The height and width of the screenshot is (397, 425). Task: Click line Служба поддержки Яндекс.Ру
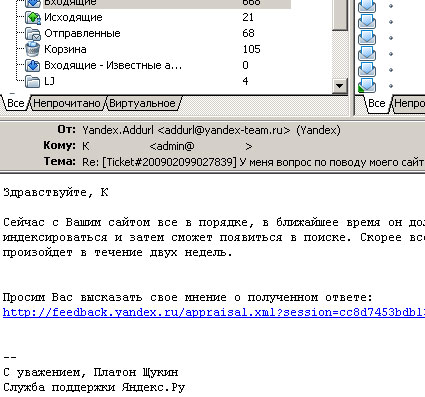94,387
